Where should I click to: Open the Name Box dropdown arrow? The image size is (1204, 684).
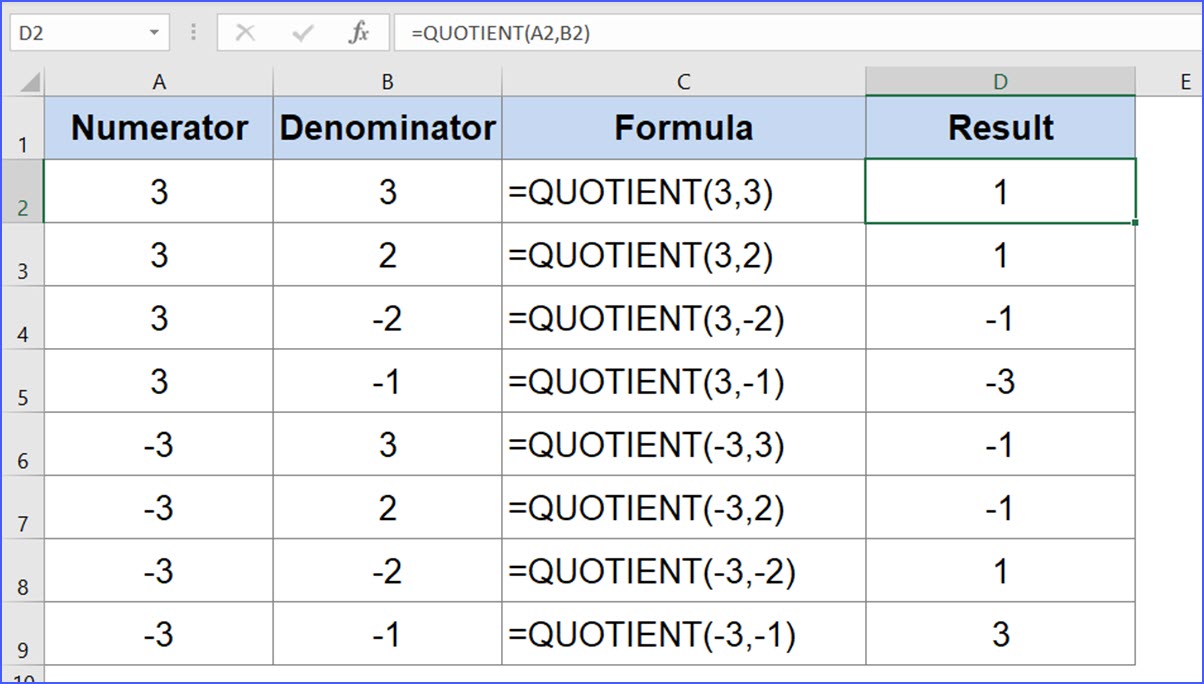pos(156,31)
